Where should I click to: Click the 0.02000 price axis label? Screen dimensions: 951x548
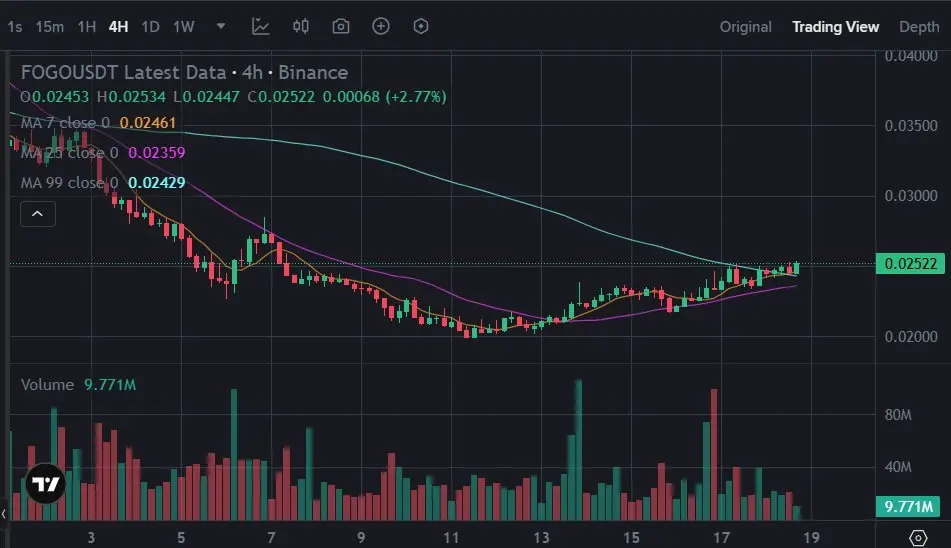(x=911, y=336)
